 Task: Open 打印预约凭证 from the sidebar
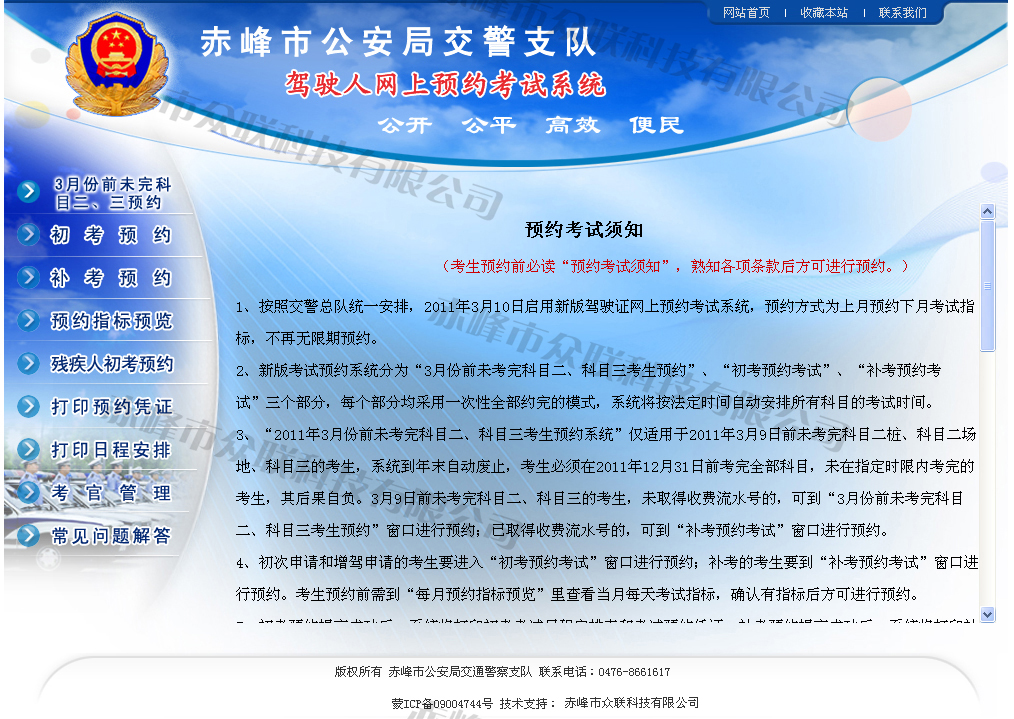point(112,407)
